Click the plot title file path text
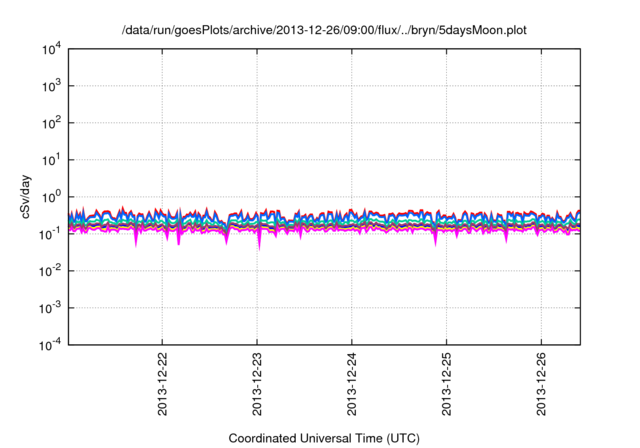 (324, 30)
